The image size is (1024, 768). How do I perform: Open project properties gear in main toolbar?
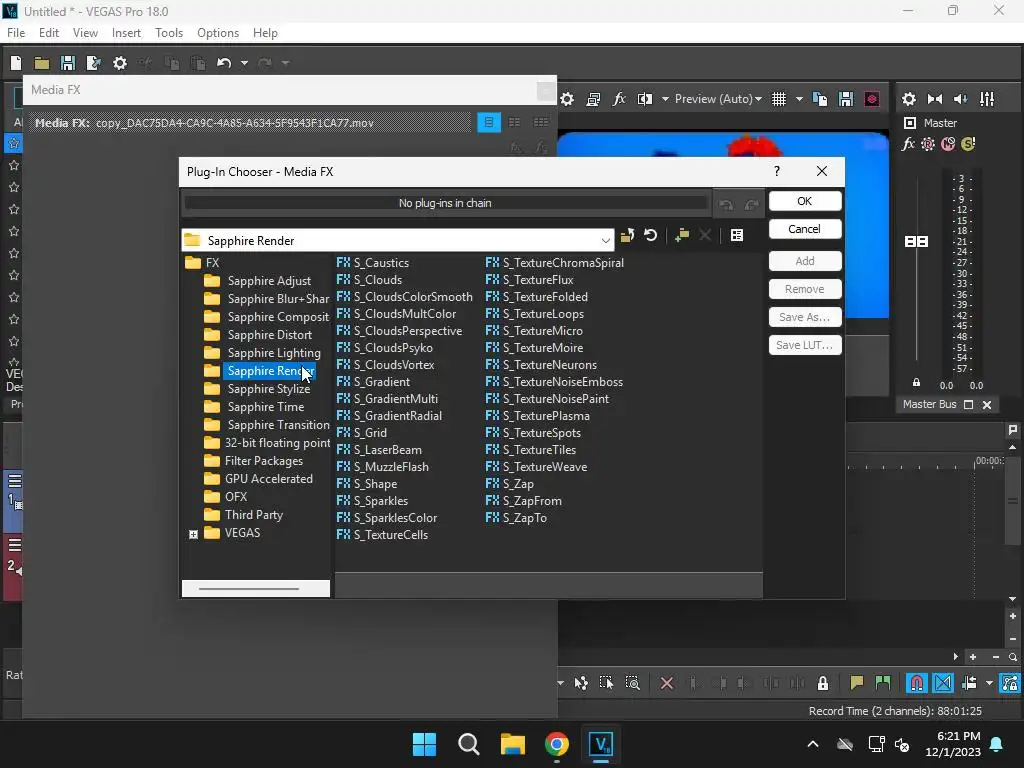(x=120, y=63)
